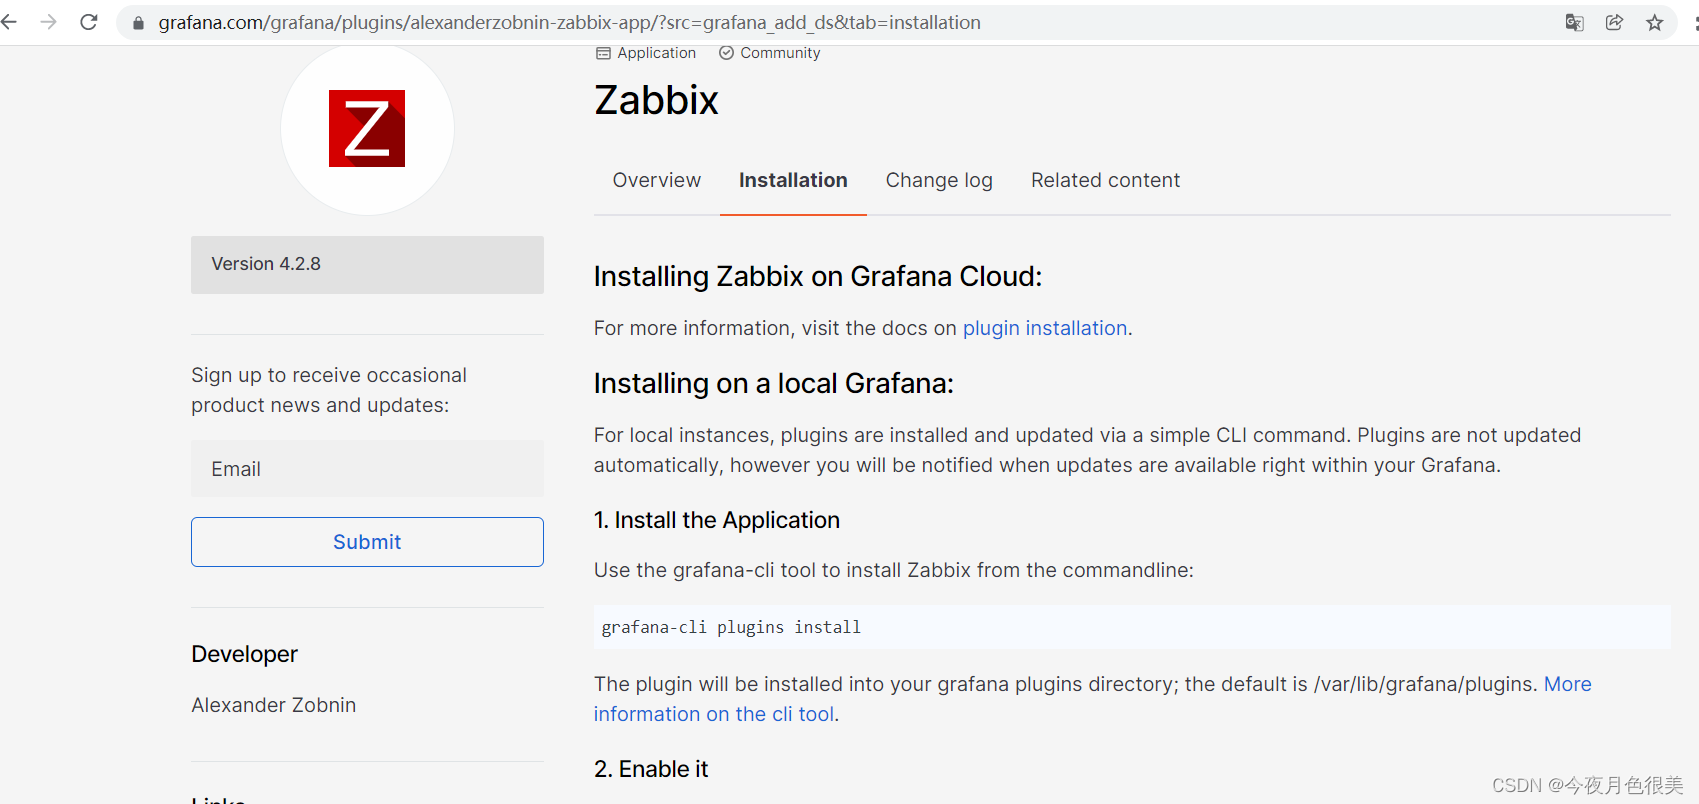This screenshot has height=804, width=1699.
Task: Open the translate page icon in address bar
Action: click(1574, 22)
